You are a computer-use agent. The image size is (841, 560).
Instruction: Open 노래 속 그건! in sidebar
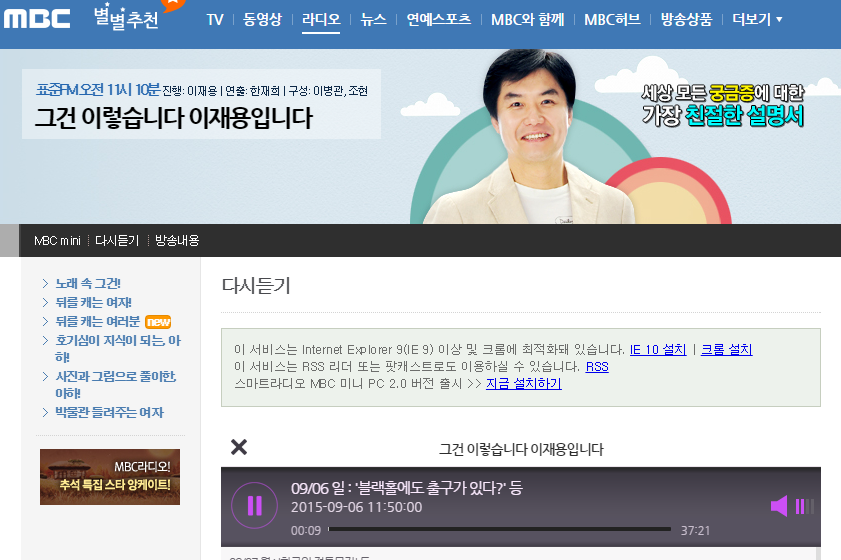tap(88, 284)
